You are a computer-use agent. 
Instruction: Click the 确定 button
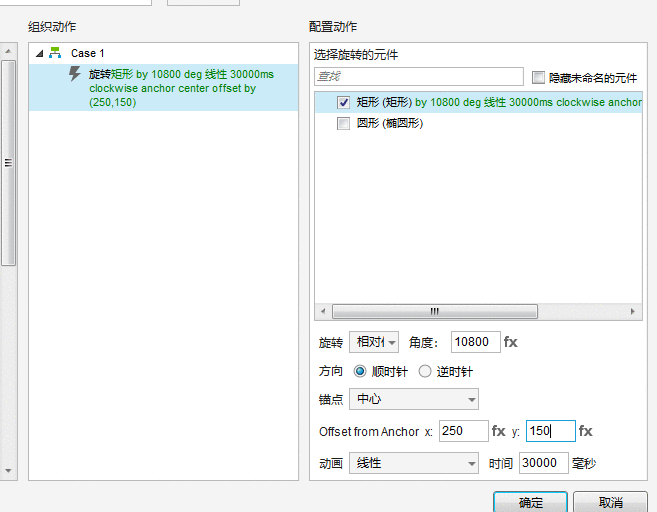[x=530, y=502]
